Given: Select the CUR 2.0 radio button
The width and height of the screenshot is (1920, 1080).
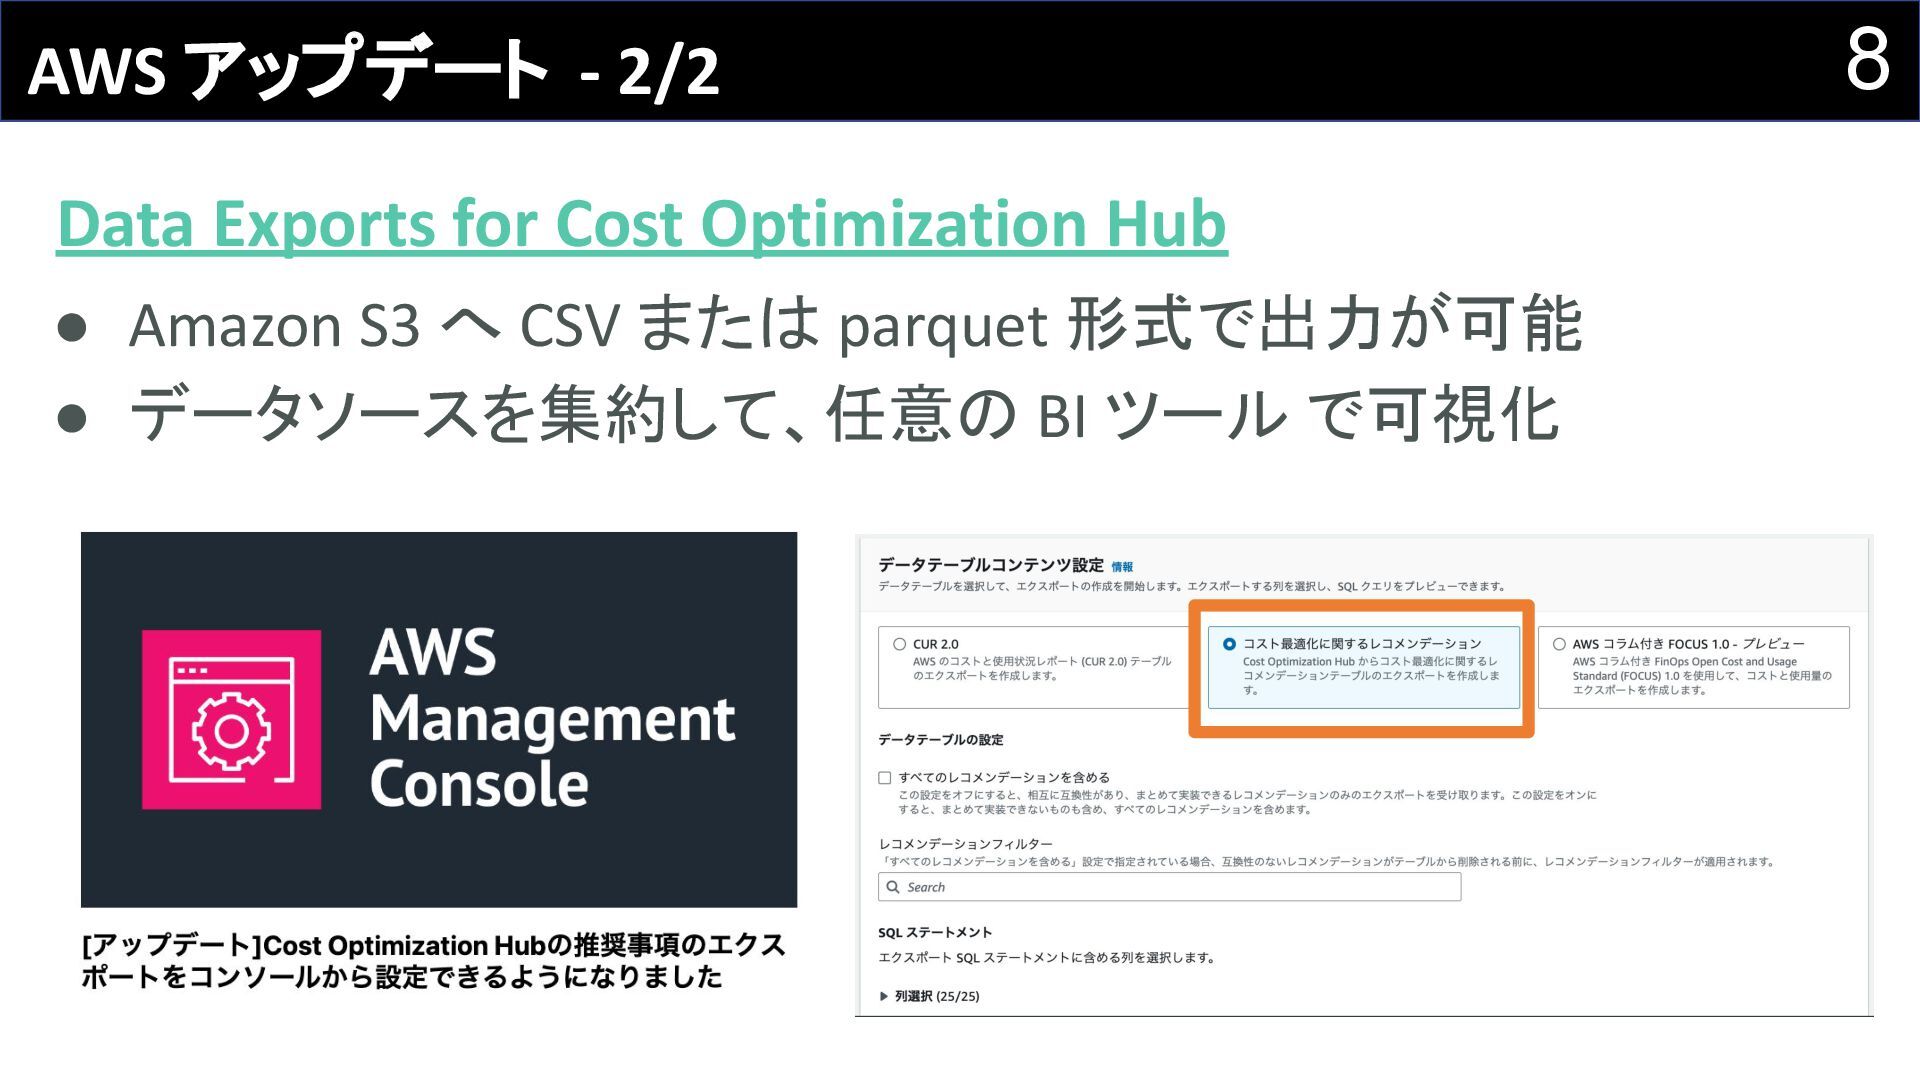Looking at the screenshot, I should point(900,644).
